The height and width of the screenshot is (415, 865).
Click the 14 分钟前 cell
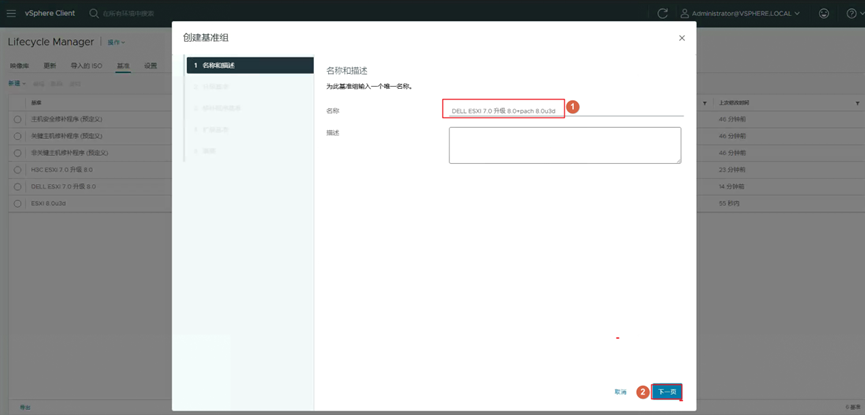(x=731, y=187)
